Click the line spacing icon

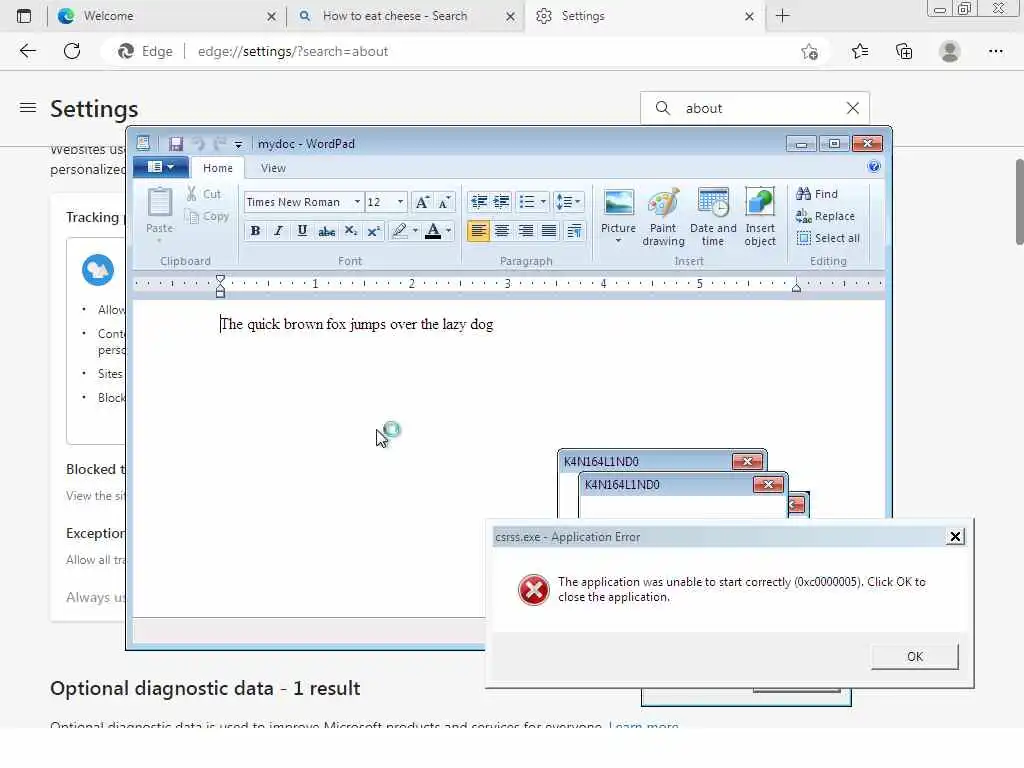pos(563,202)
